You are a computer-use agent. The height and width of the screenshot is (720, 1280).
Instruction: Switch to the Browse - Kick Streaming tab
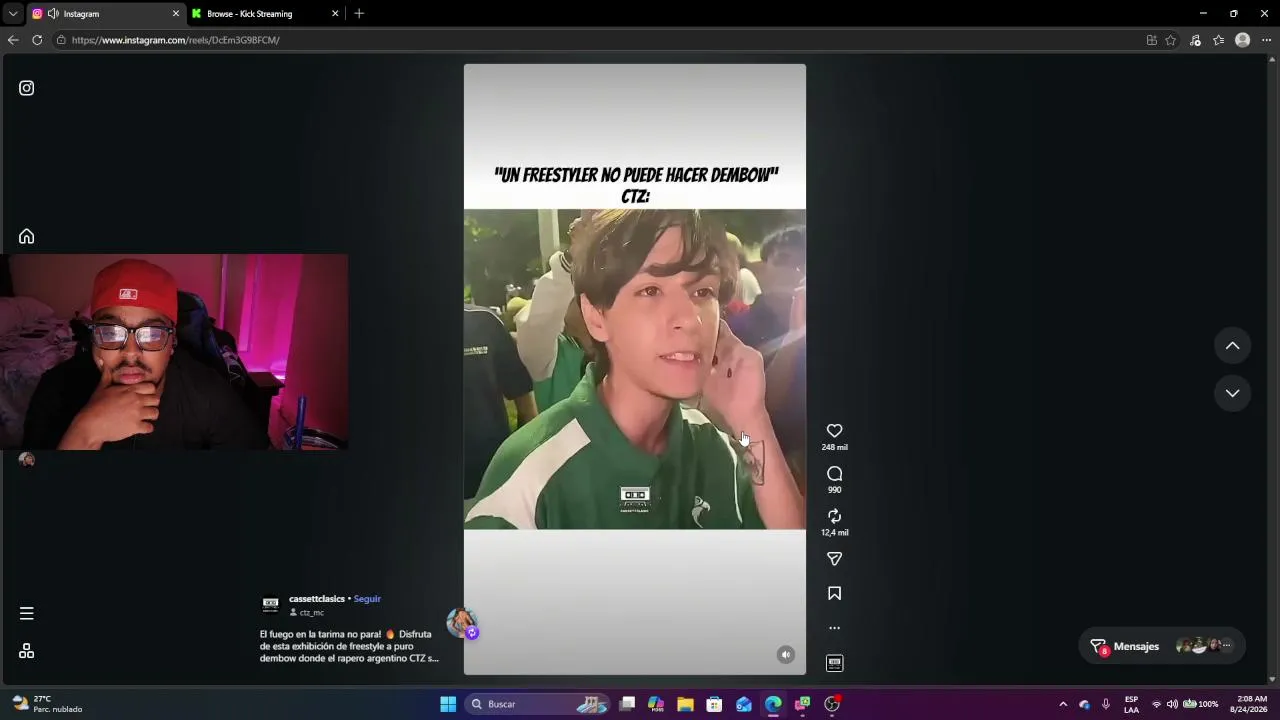point(266,14)
